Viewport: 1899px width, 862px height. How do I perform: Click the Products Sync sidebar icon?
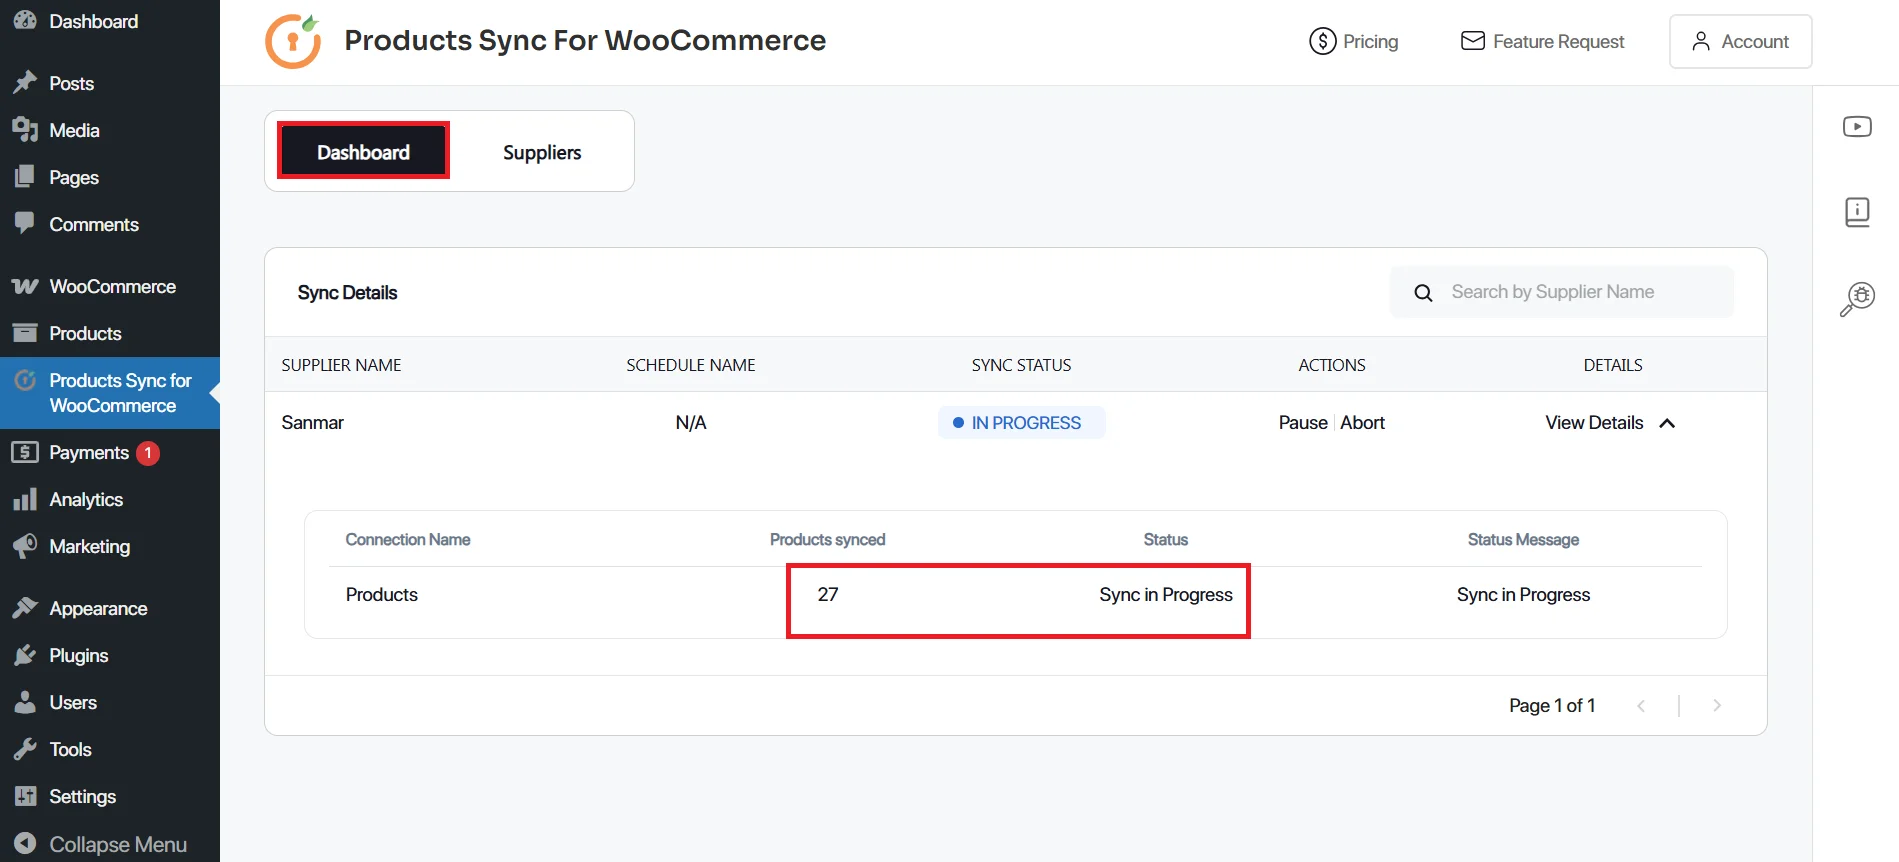point(25,380)
